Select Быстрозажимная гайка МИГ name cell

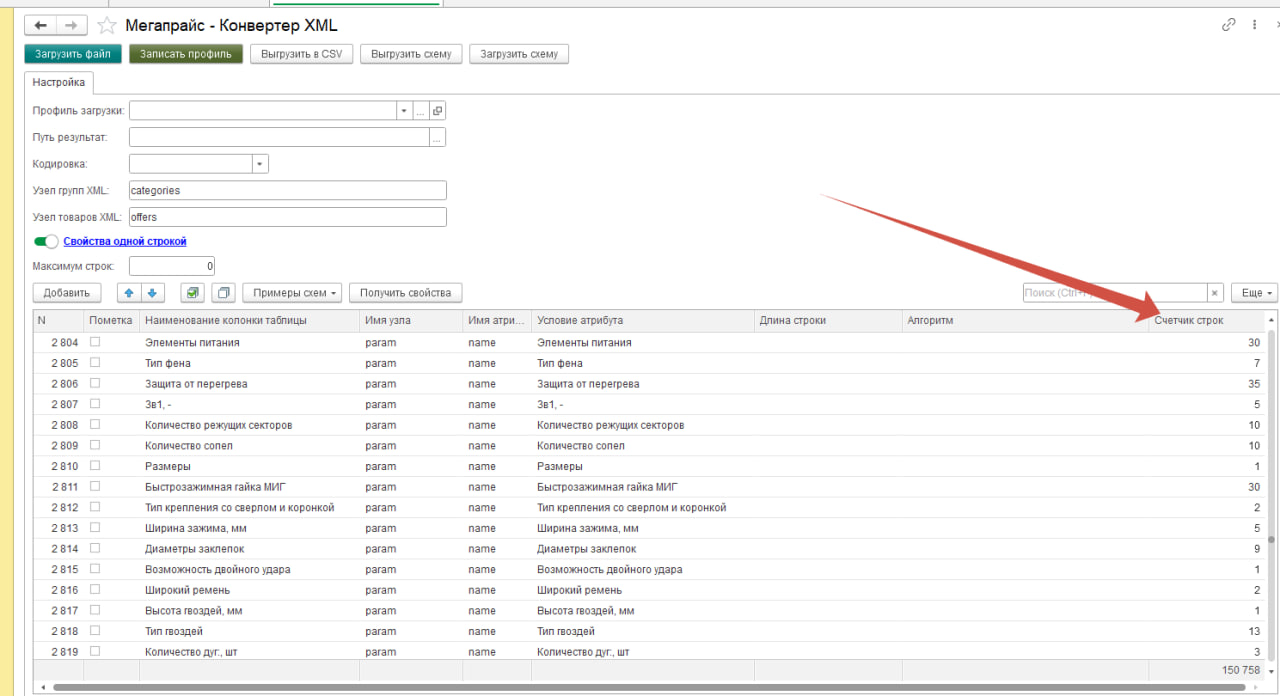(249, 487)
